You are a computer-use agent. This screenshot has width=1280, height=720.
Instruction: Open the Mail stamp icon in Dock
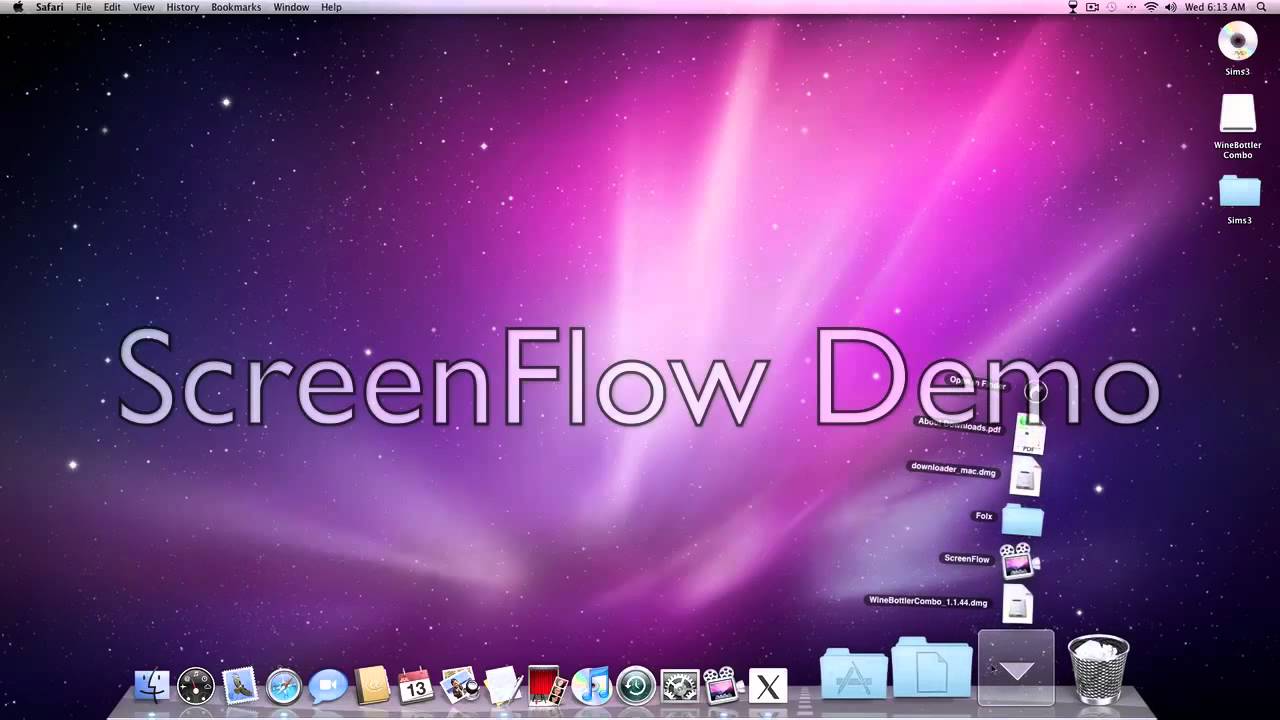pyautogui.click(x=240, y=686)
